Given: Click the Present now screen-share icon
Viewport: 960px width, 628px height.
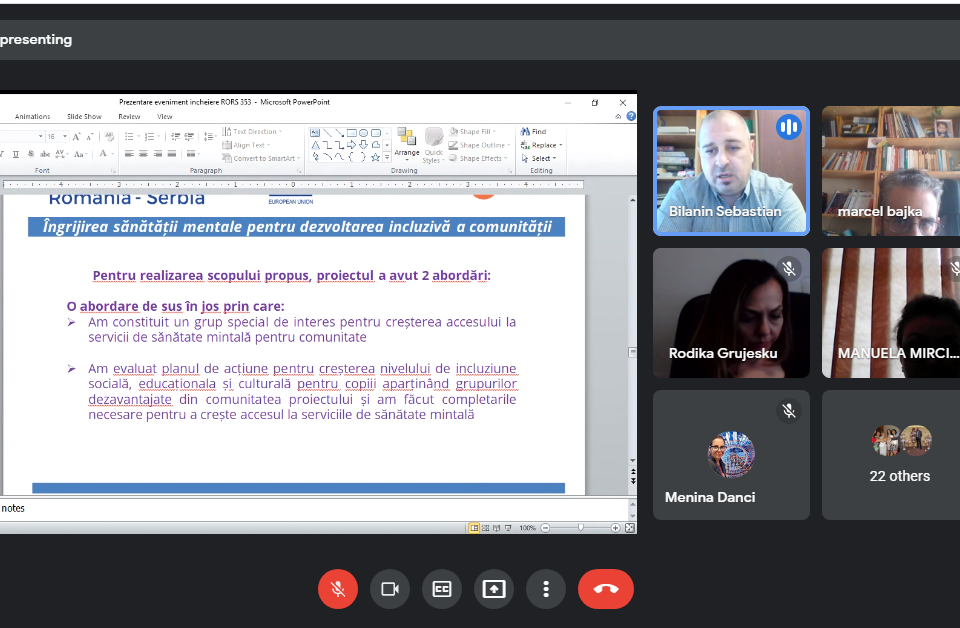Looking at the screenshot, I should 494,589.
